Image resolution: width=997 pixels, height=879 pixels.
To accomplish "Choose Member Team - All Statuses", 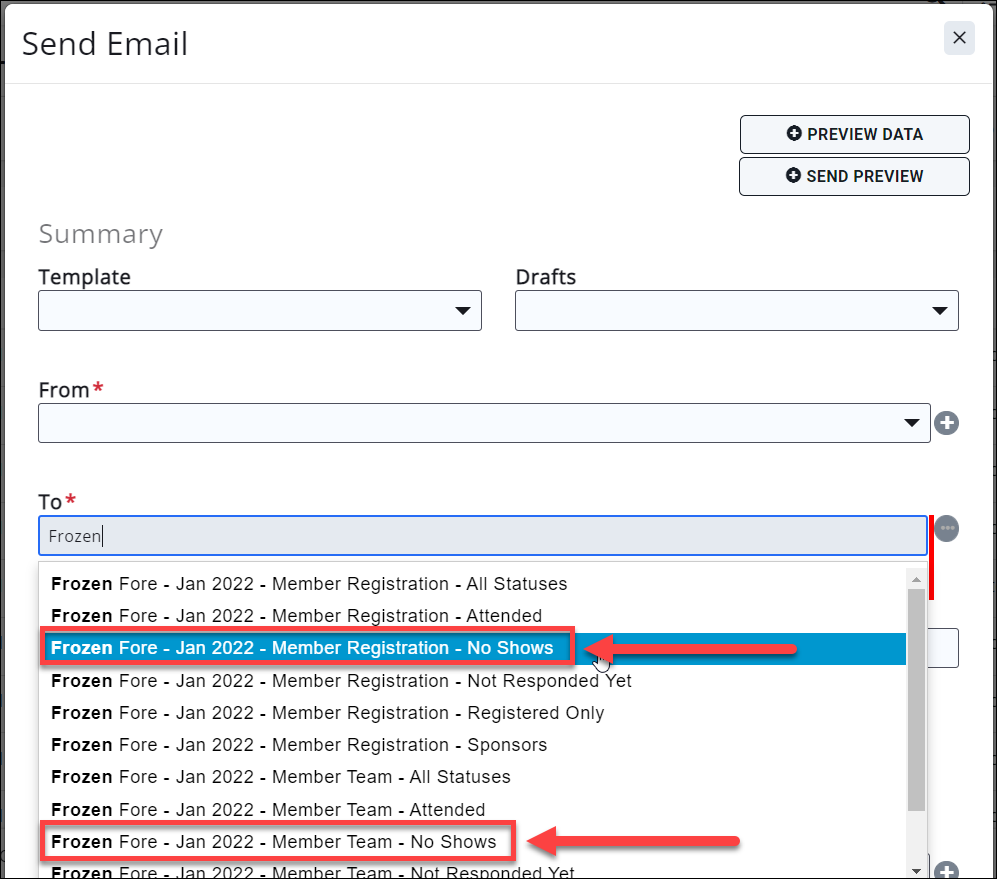I will tap(281, 777).
